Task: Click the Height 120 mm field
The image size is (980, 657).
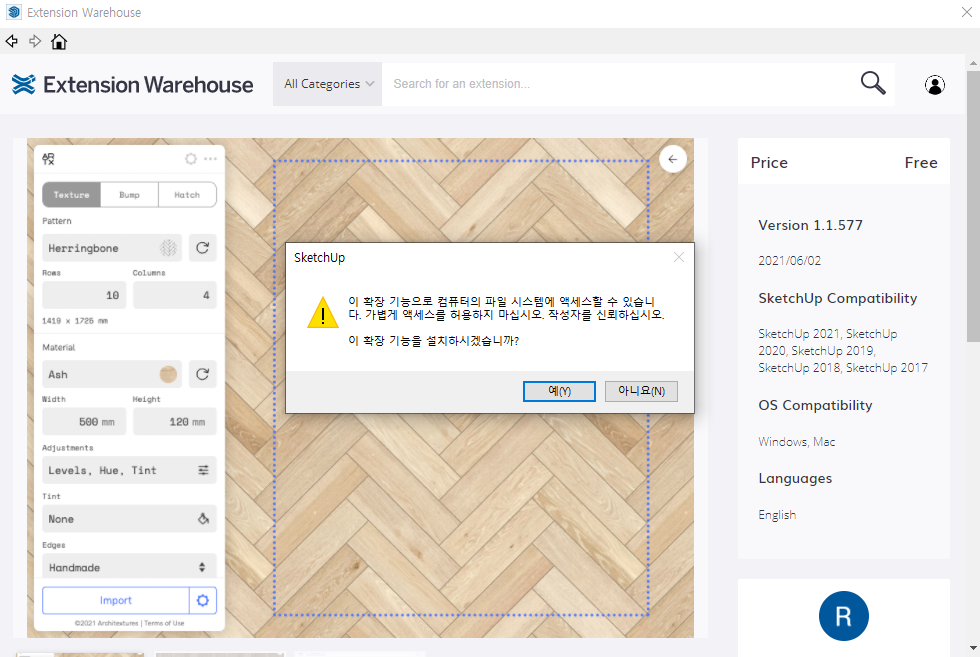Action: point(175,422)
